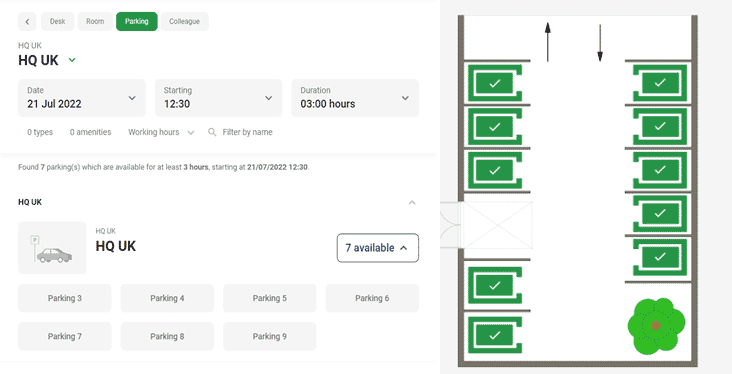Switch to the Colleague tab
The height and width of the screenshot is (374, 732).
point(184,21)
